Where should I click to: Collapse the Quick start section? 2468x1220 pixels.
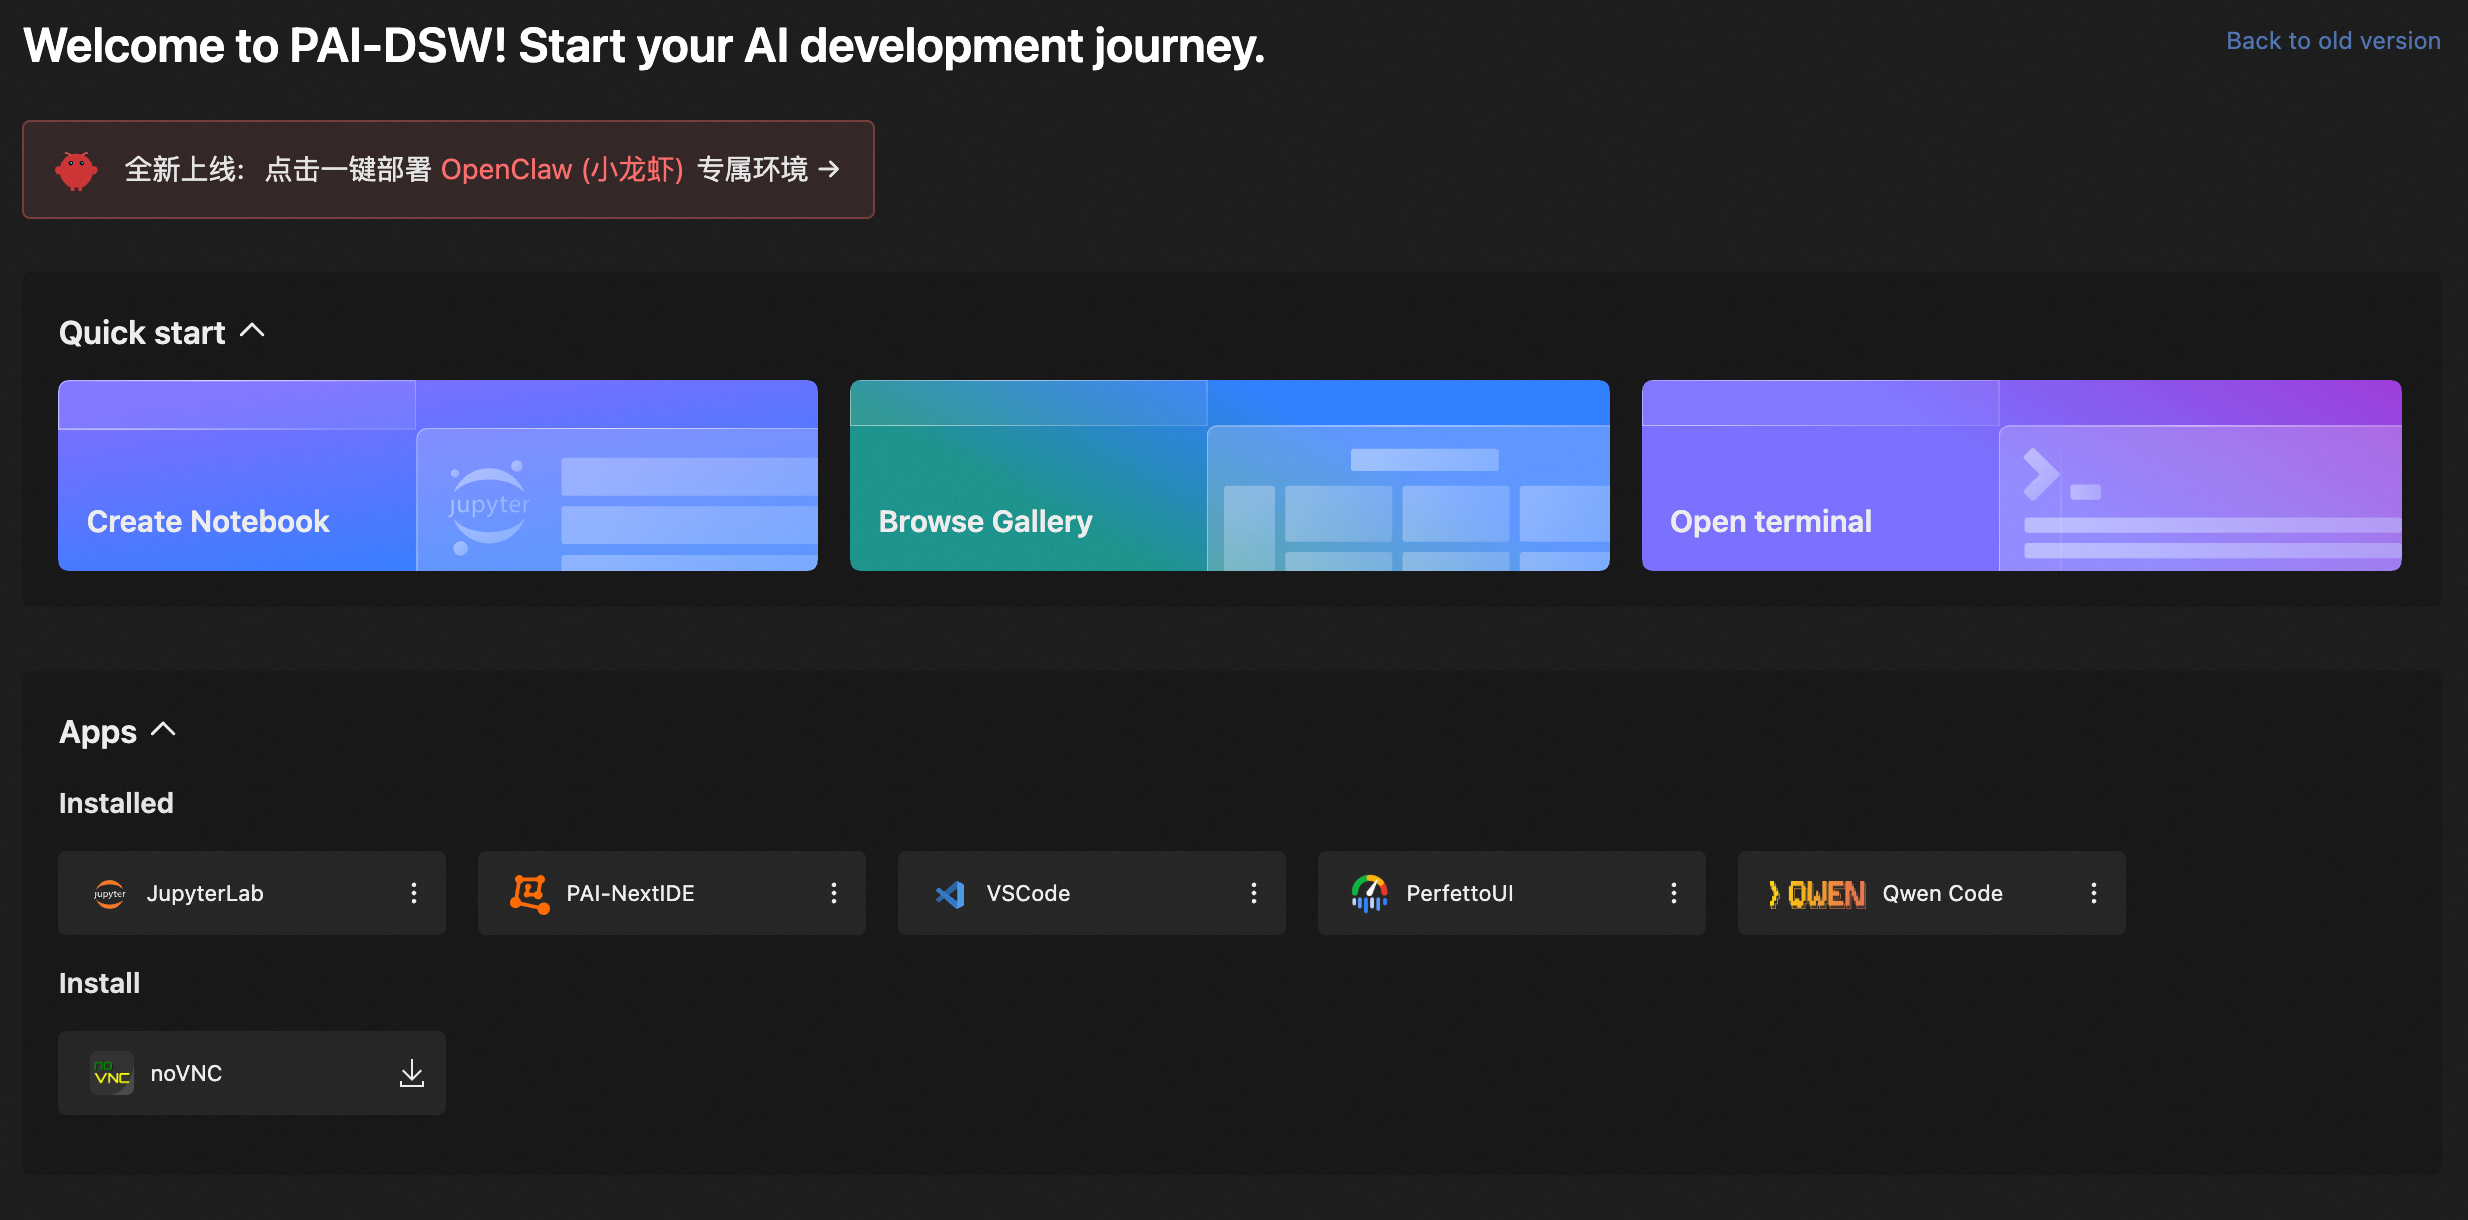(253, 331)
